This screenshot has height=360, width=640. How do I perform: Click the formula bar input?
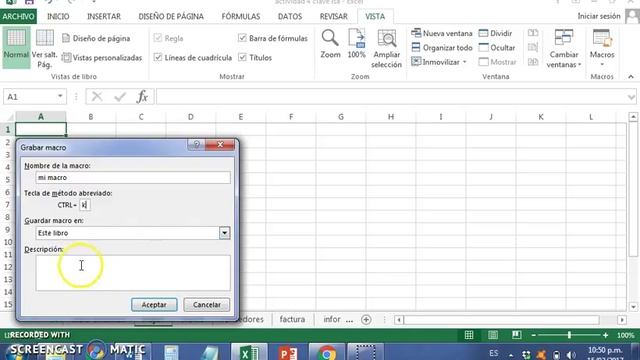pyautogui.click(x=392, y=97)
